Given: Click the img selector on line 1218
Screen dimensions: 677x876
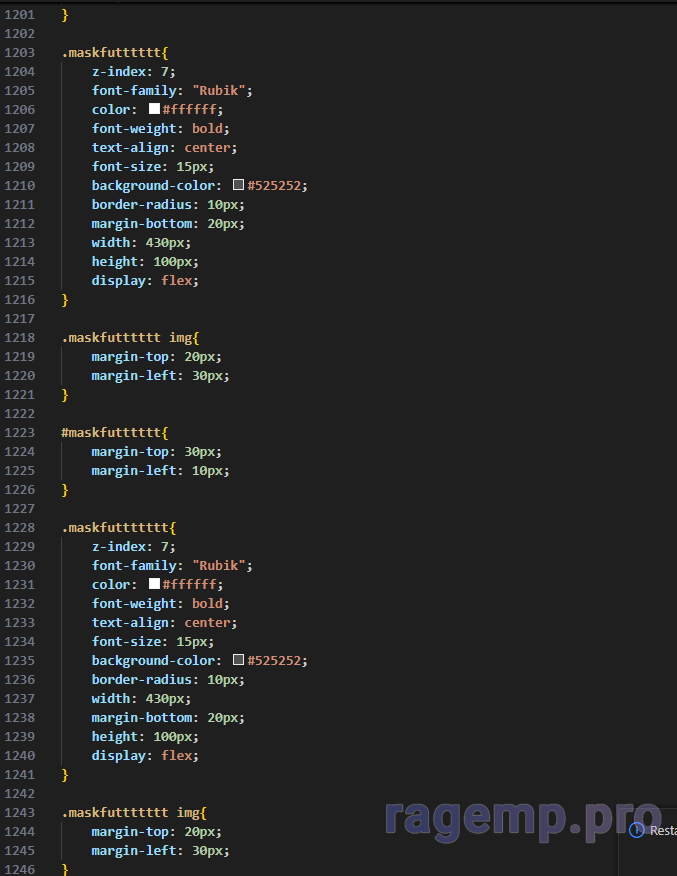Looking at the screenshot, I should tap(180, 337).
